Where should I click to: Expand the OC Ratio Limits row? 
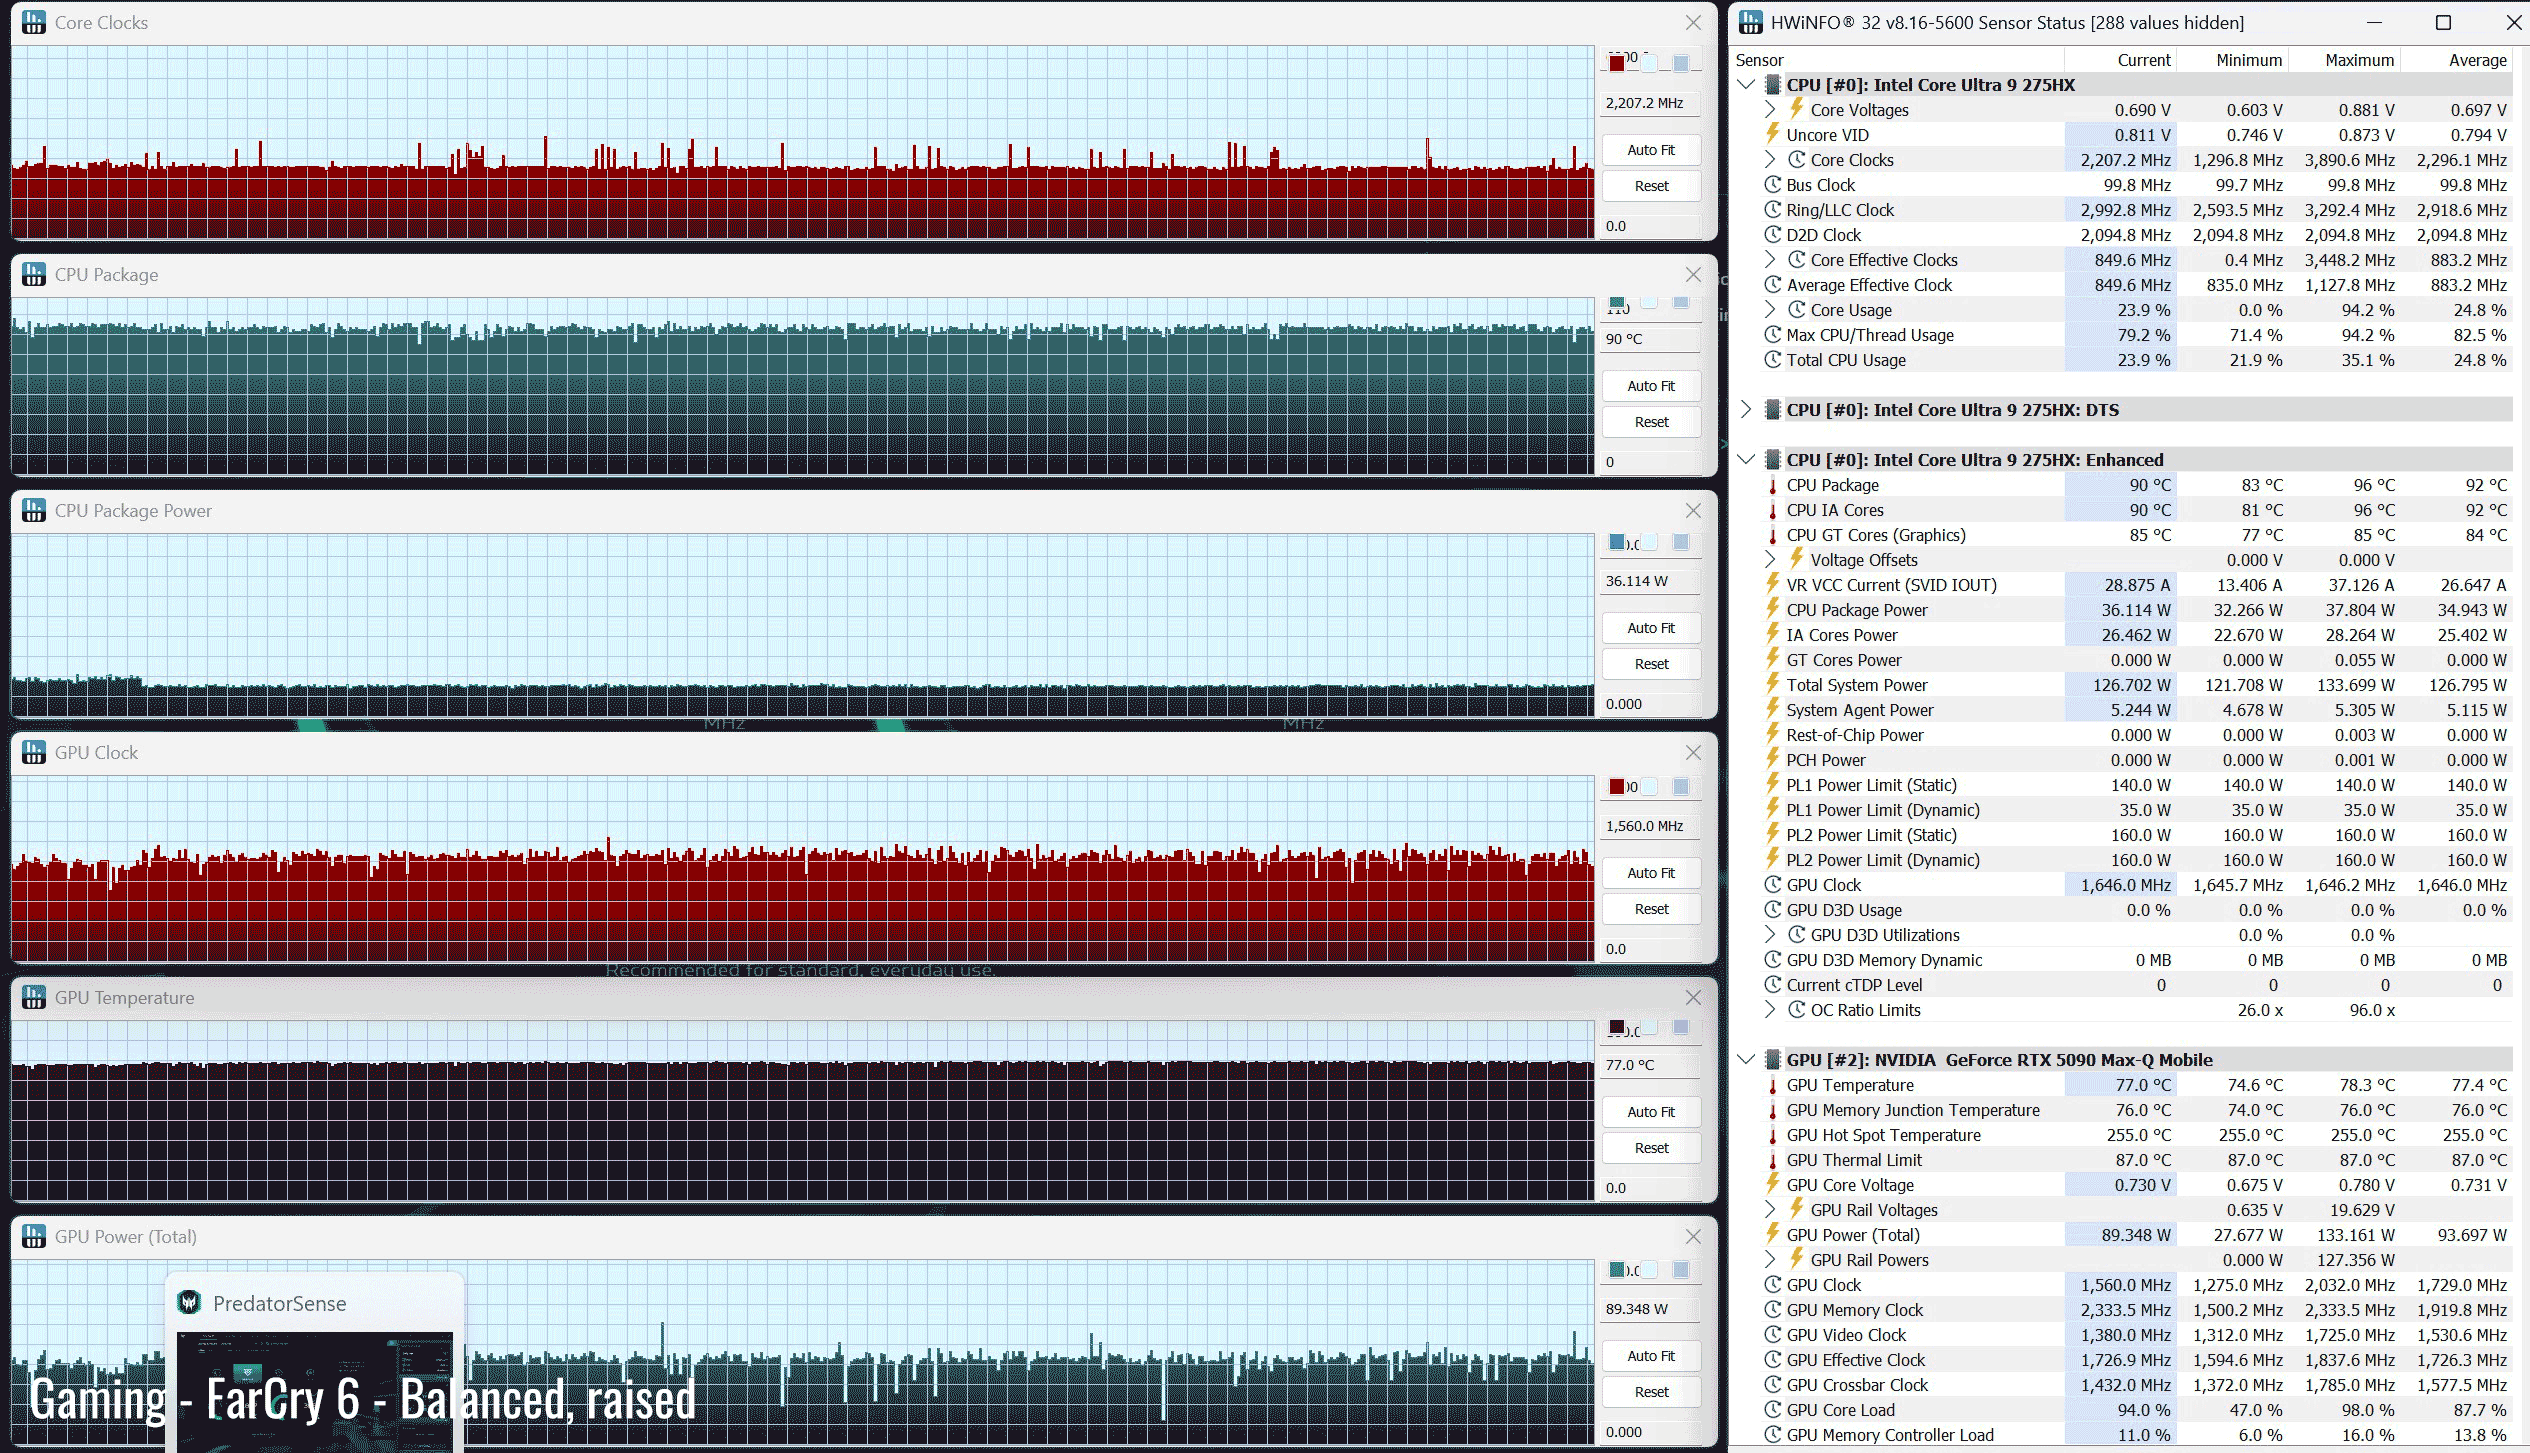(x=1770, y=1009)
